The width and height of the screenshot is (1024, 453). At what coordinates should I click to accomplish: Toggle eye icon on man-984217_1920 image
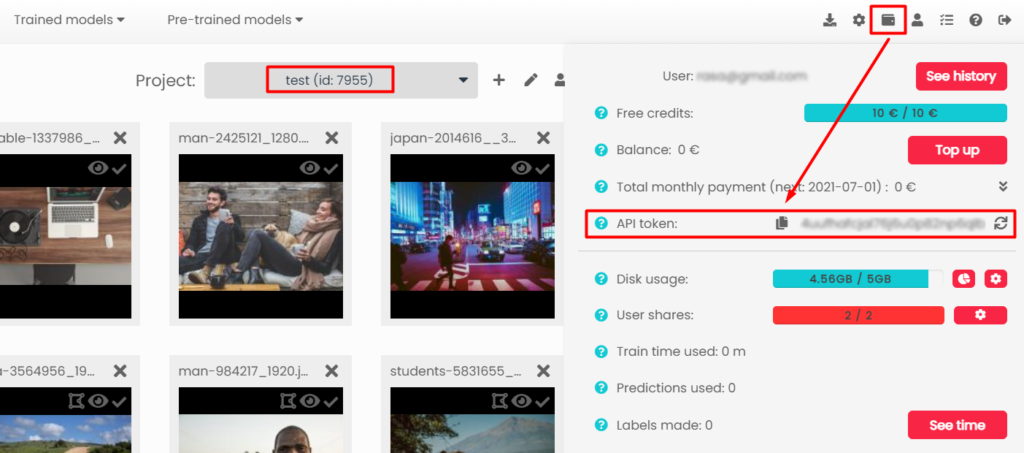pos(310,401)
